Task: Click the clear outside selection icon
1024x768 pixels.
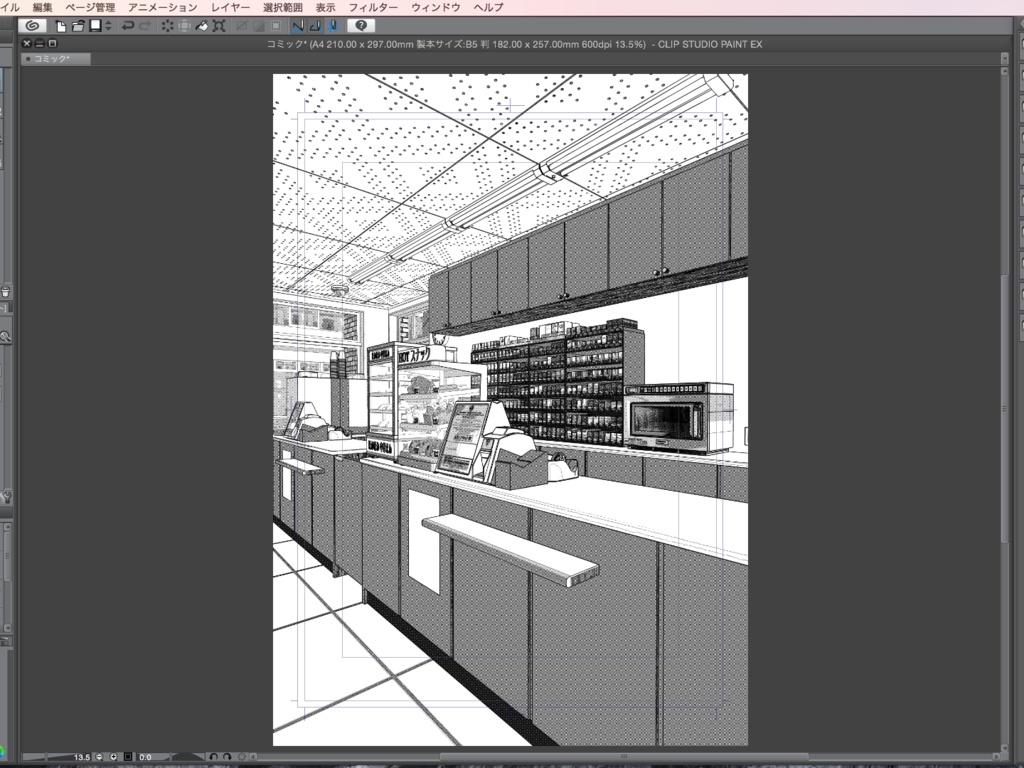Action: point(185,25)
